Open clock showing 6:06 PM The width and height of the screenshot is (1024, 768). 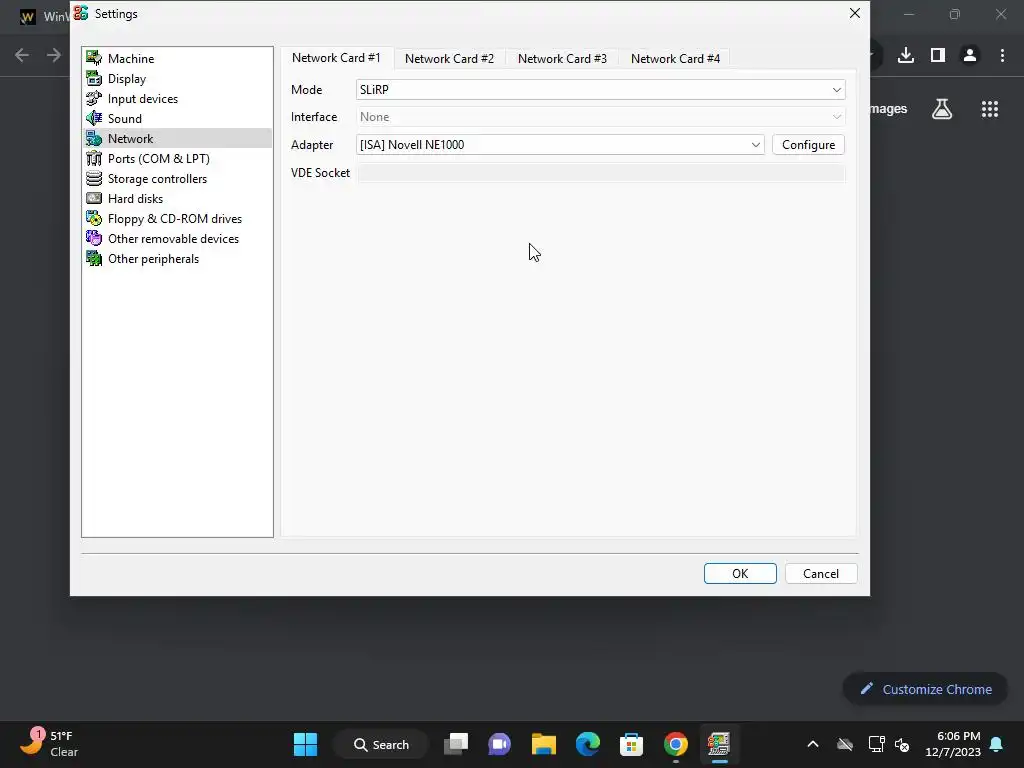tap(953, 744)
